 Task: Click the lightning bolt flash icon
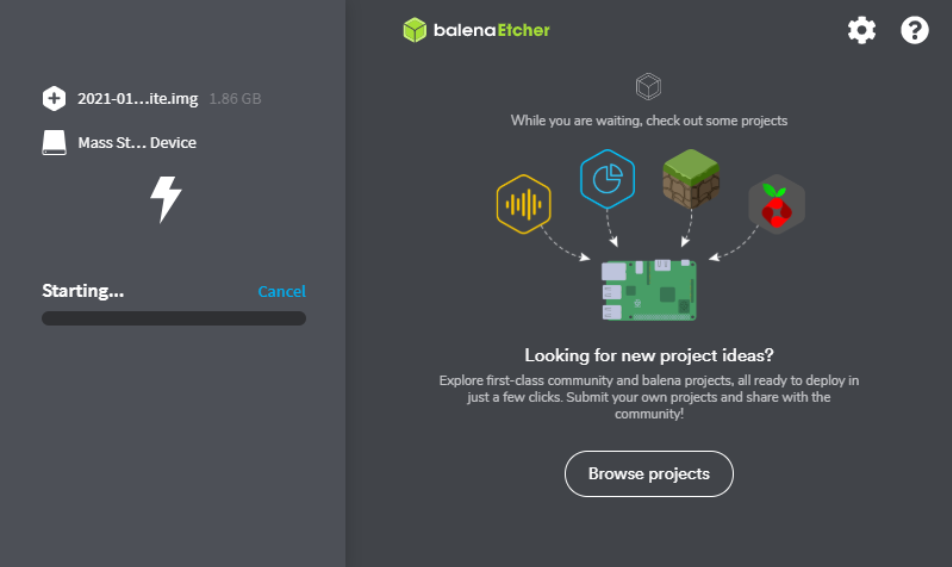[x=166, y=200]
